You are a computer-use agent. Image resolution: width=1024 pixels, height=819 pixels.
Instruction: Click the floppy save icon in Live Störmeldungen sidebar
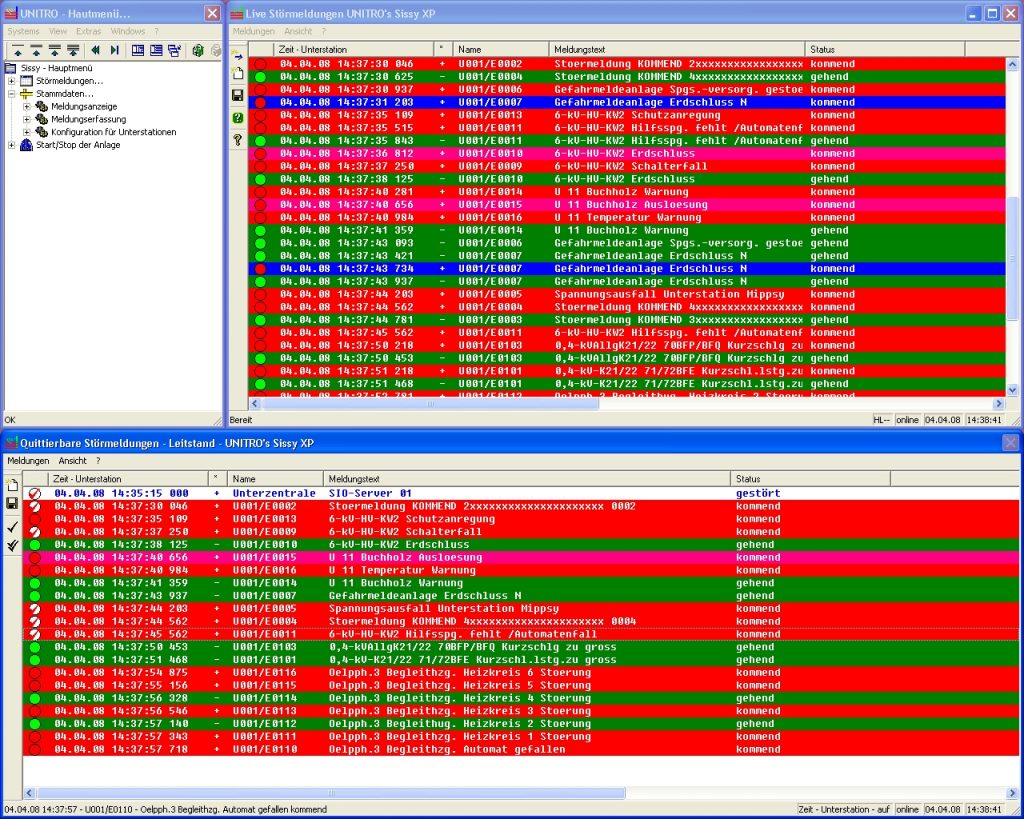click(x=238, y=95)
